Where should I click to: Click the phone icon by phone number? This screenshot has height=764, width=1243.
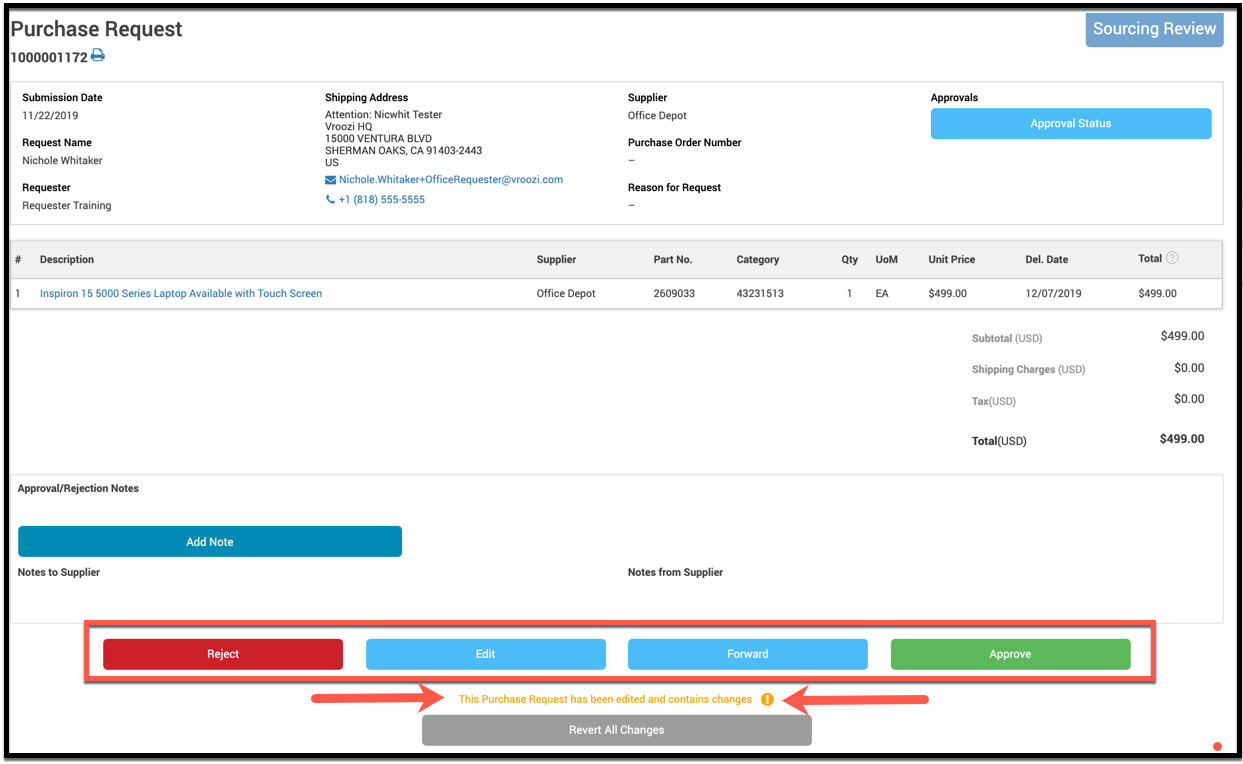tap(330, 200)
